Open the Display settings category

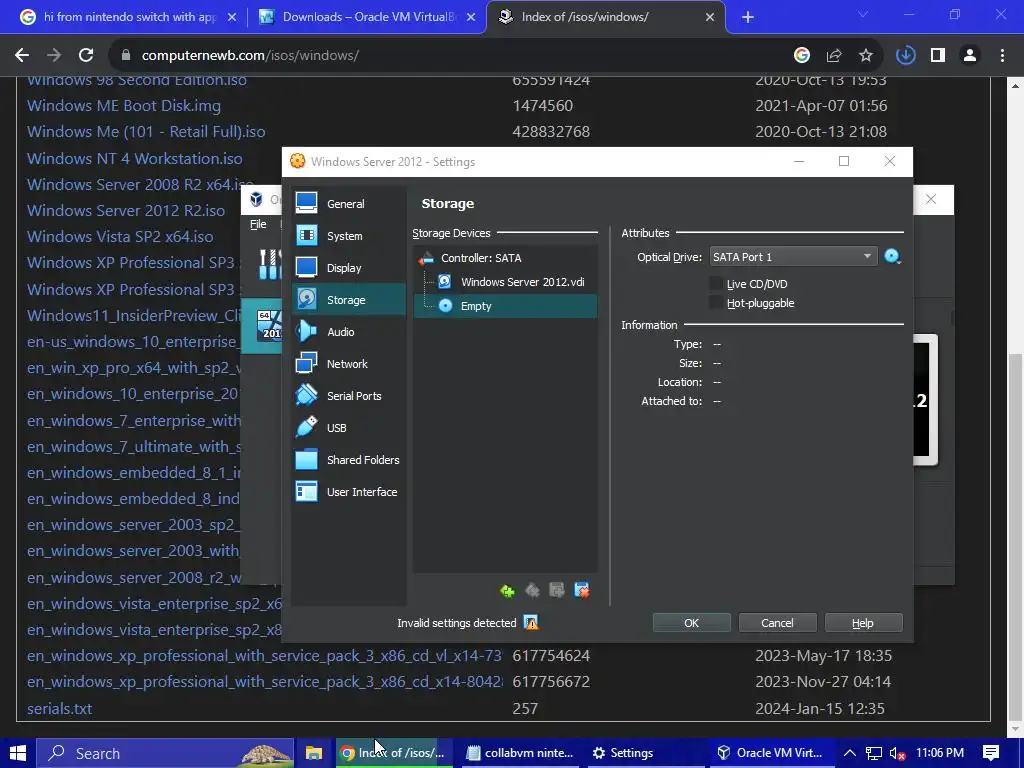pyautogui.click(x=347, y=268)
